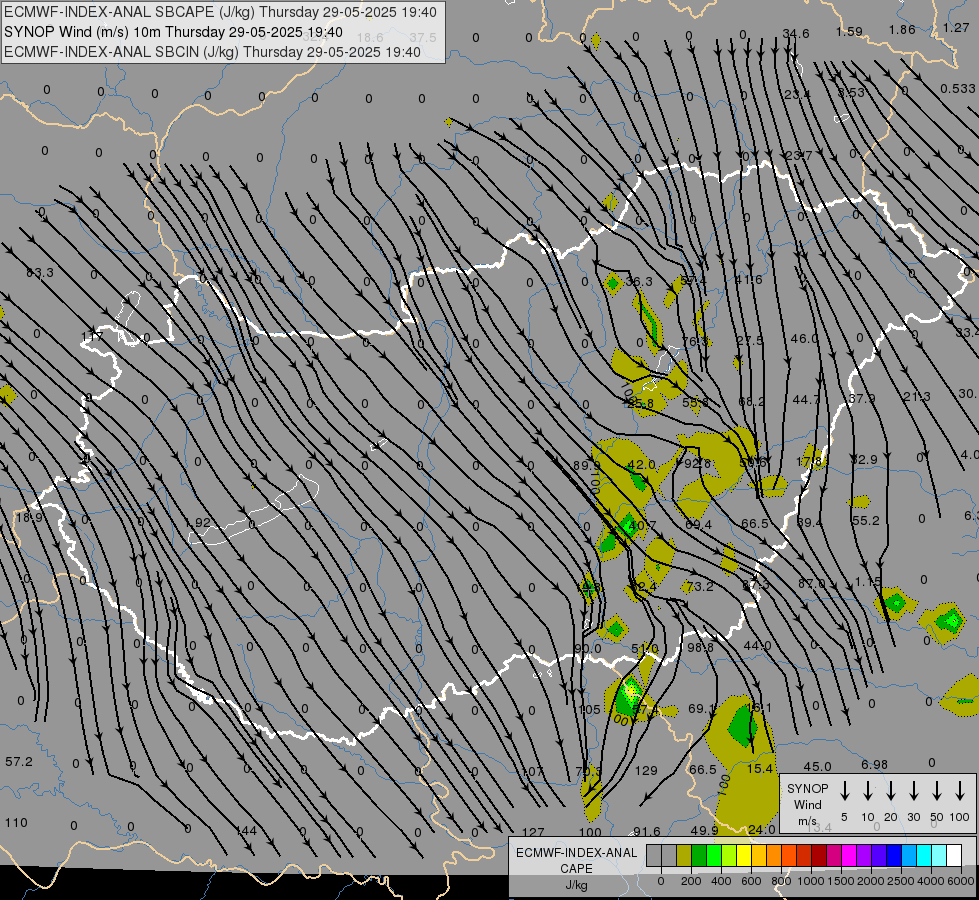This screenshot has height=900, width=979.
Task: Click the 1500 tick label on CAPE scale
Action: tap(840, 881)
